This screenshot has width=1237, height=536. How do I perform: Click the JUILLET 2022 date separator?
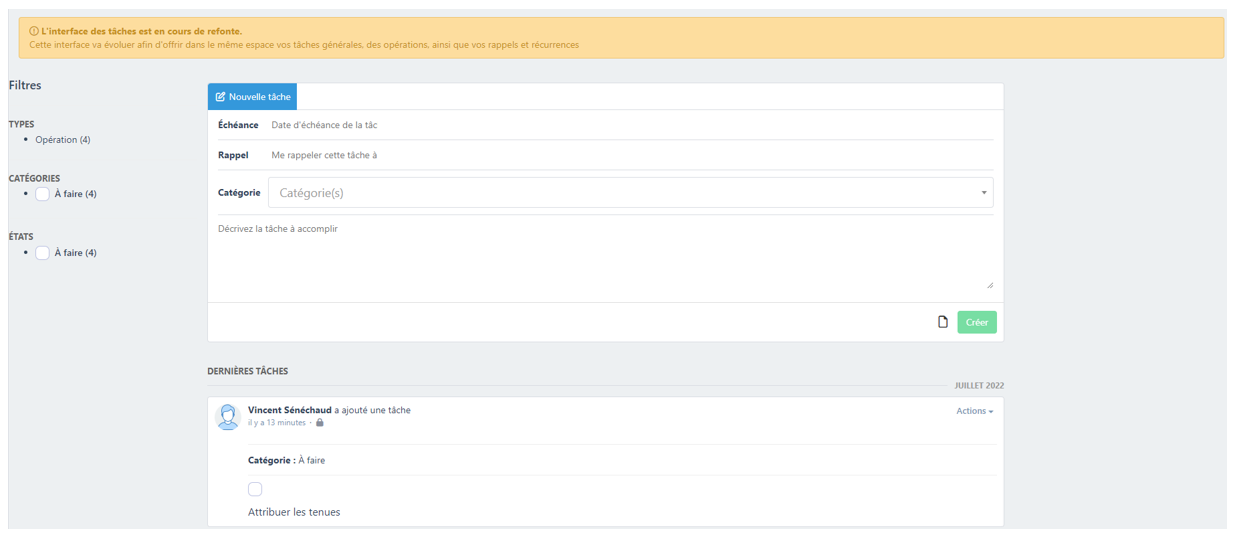point(978,385)
